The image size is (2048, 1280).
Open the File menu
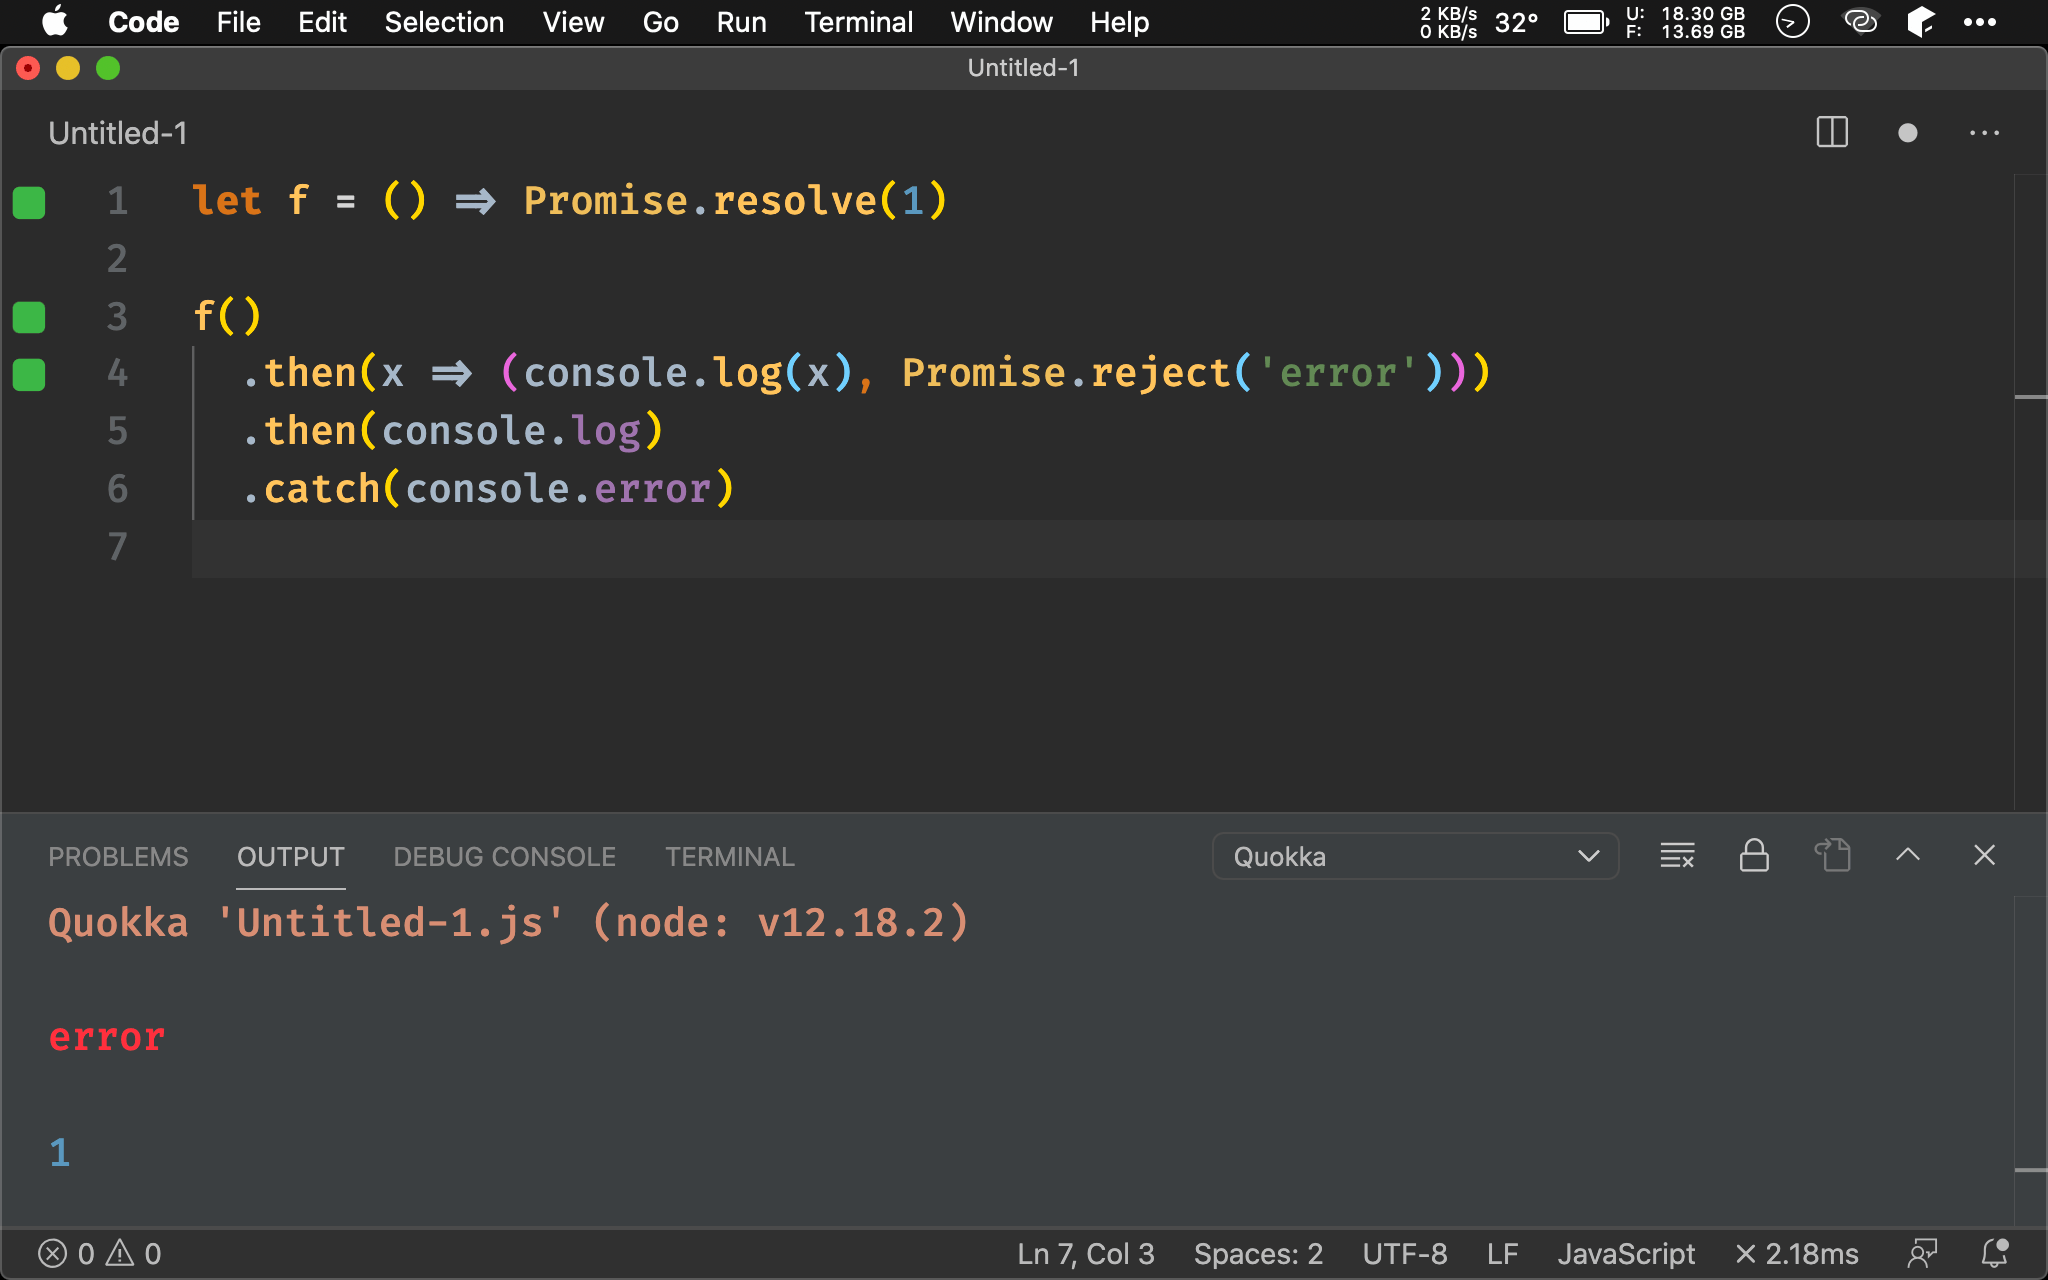[x=238, y=22]
